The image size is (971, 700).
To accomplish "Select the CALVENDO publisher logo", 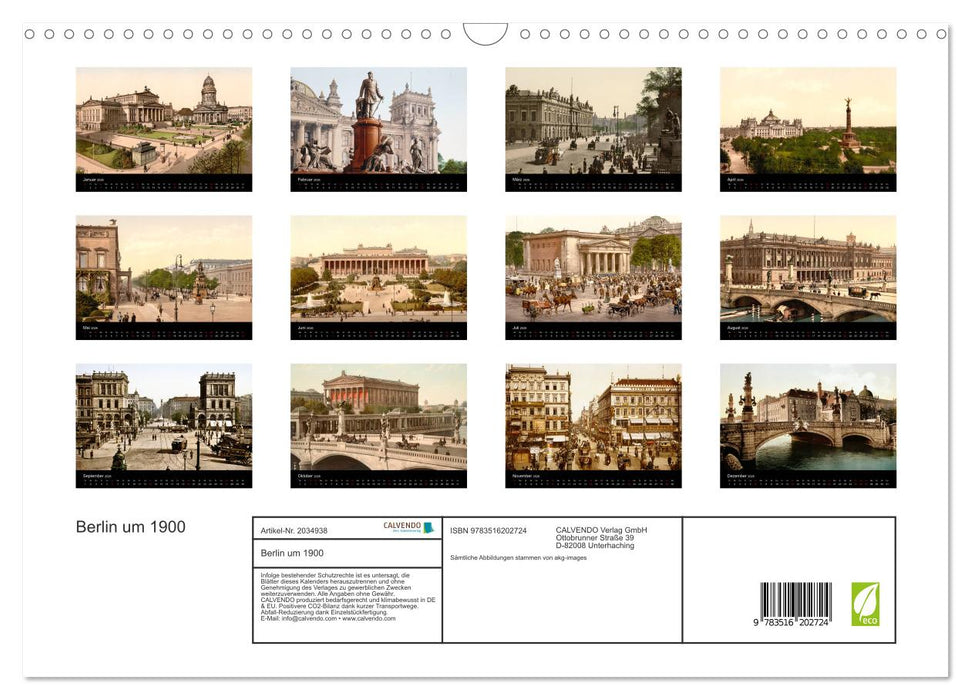I will 400,527.
